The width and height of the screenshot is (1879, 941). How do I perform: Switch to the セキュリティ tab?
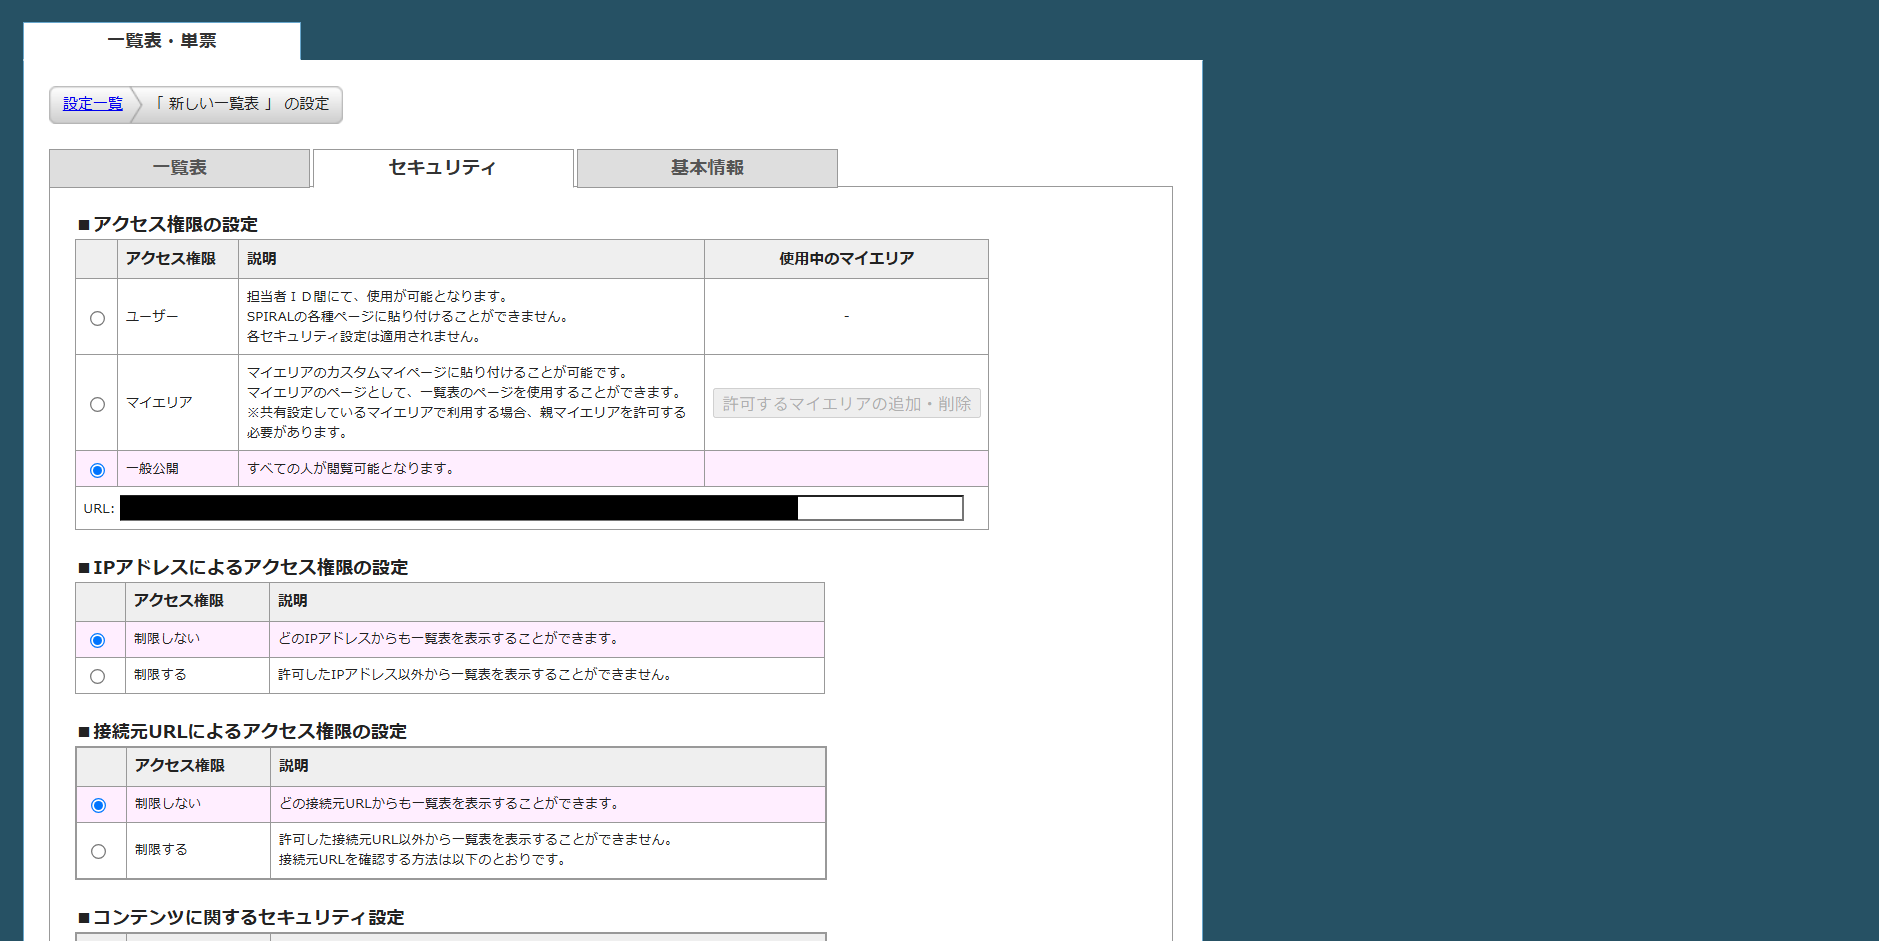pyautogui.click(x=443, y=168)
